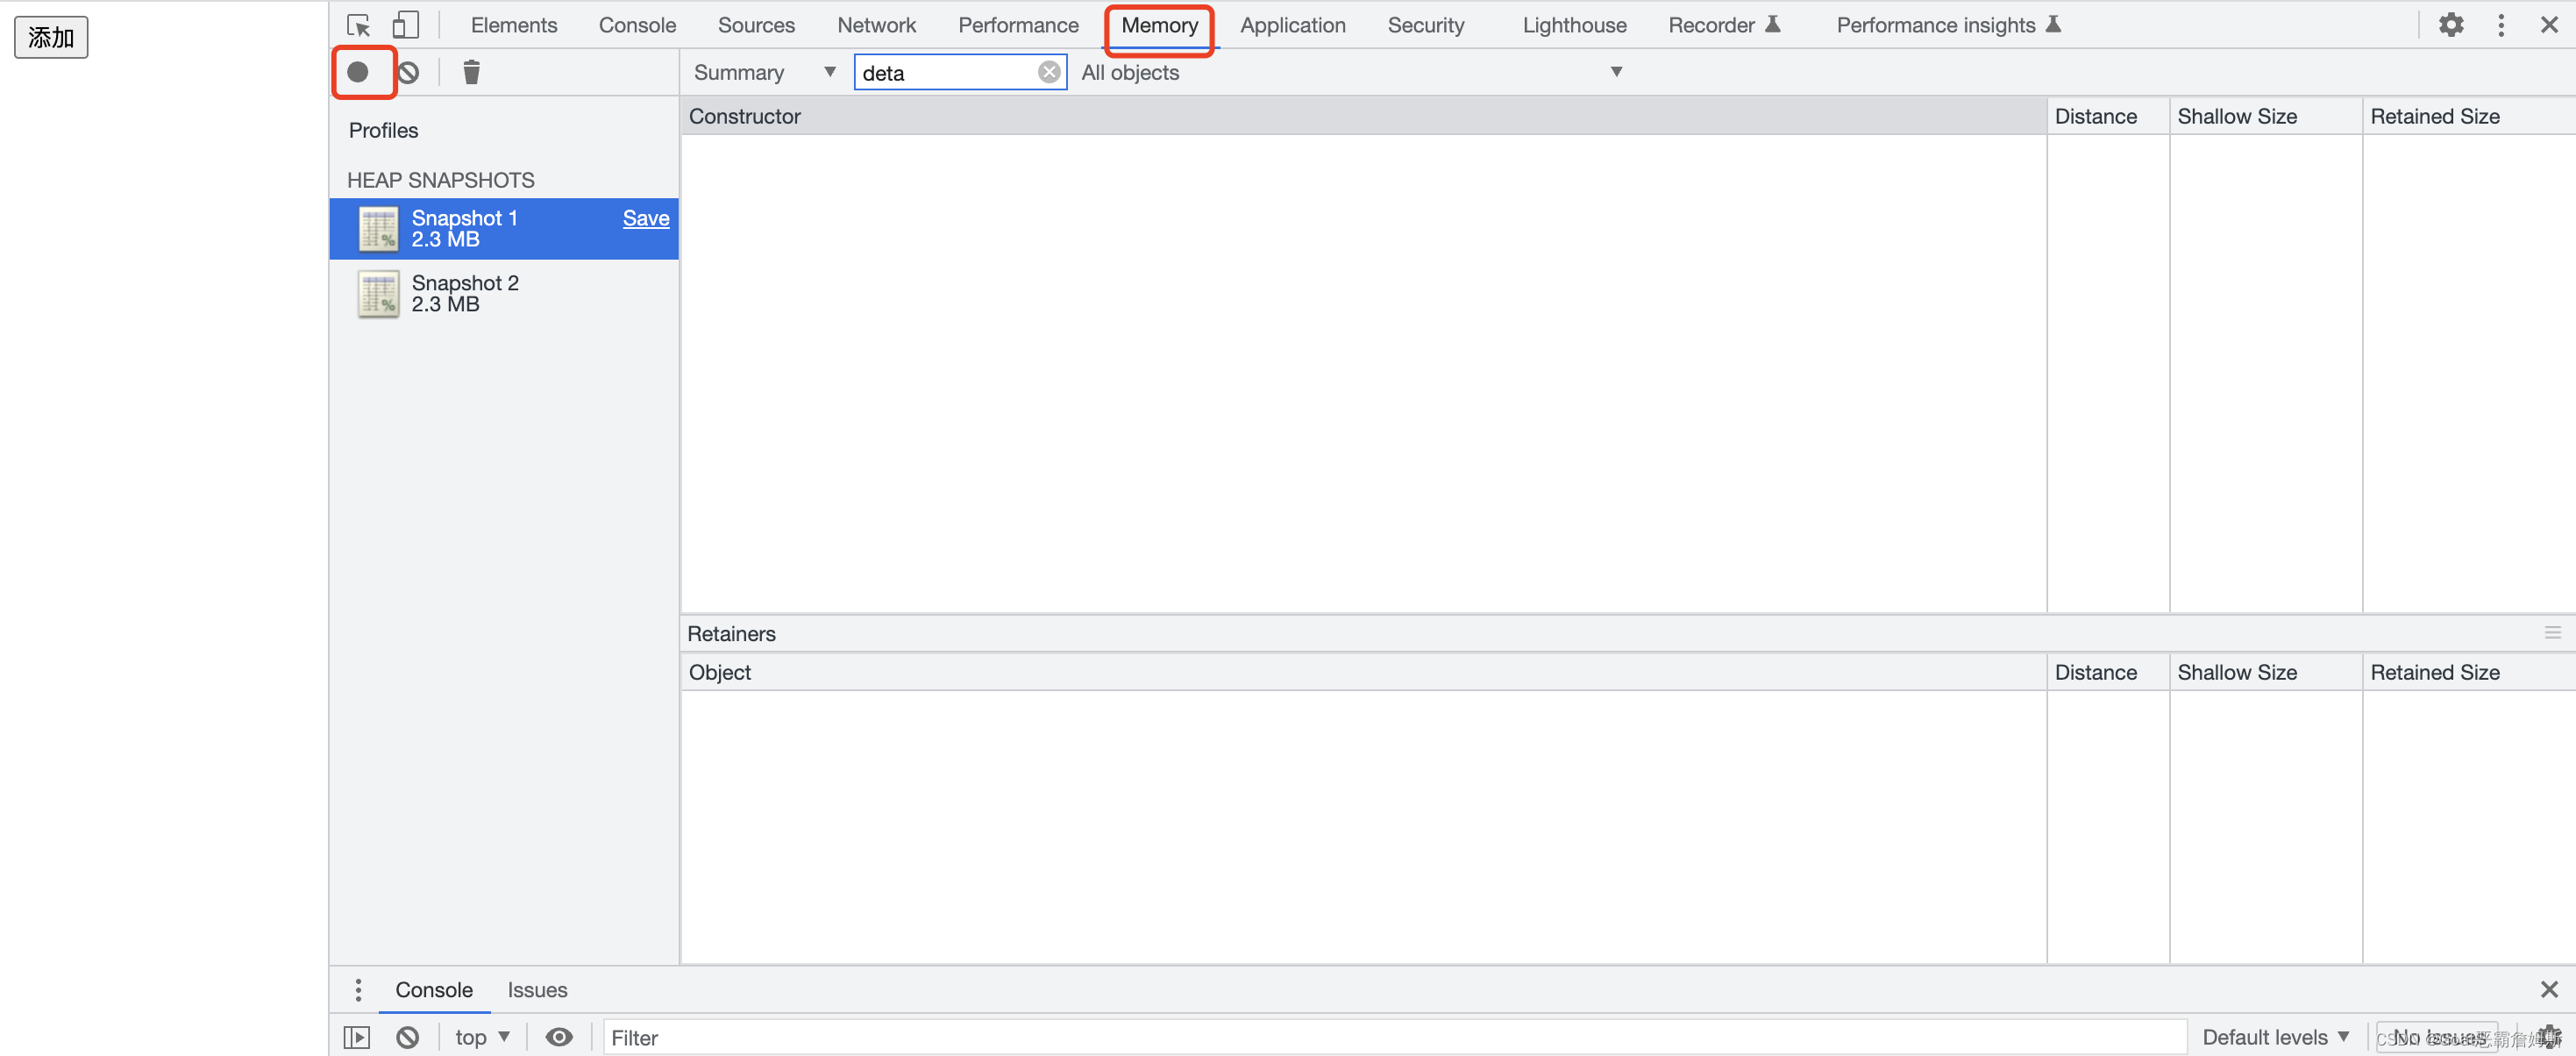Sort upper table by Shallow Size column

pyautogui.click(x=2265, y=116)
